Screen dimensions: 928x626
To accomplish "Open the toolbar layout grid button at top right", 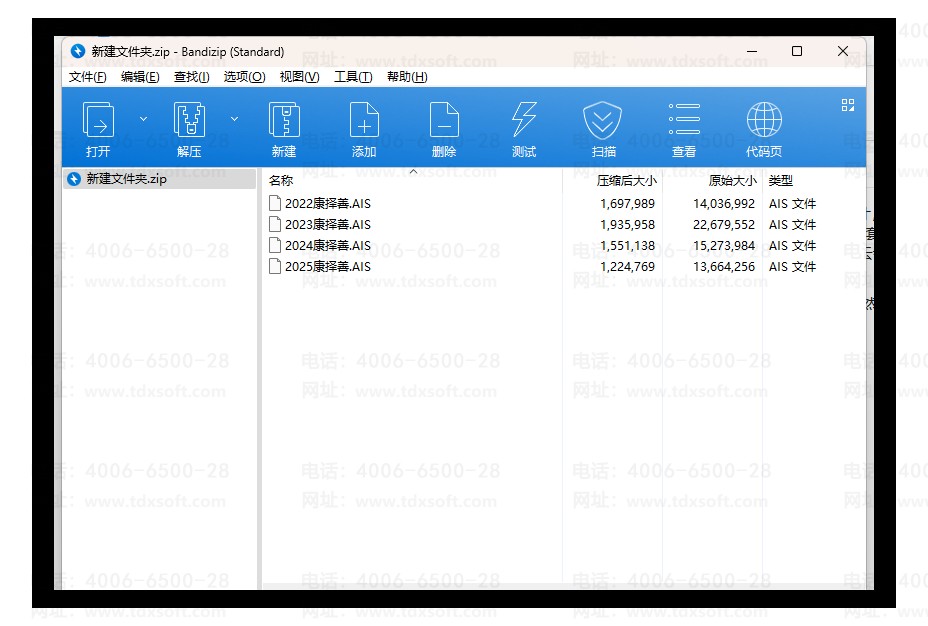I will coord(848,105).
